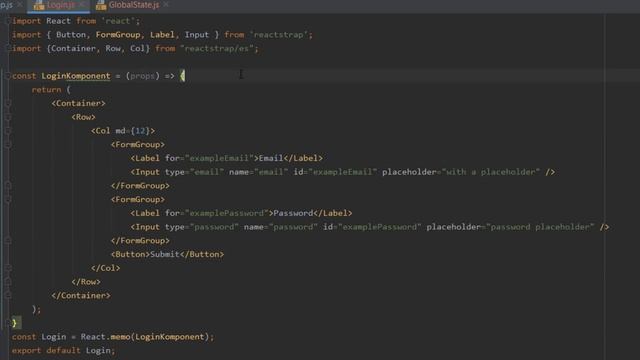Click the fold end marker beside </Container>
The image size is (640, 360).
[x=8, y=296]
